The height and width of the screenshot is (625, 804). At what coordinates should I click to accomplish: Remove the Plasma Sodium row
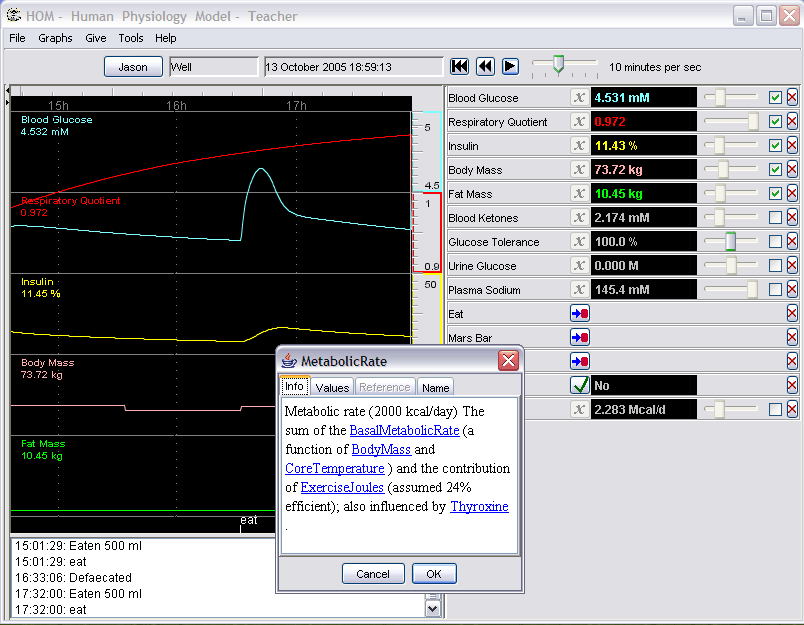point(792,290)
